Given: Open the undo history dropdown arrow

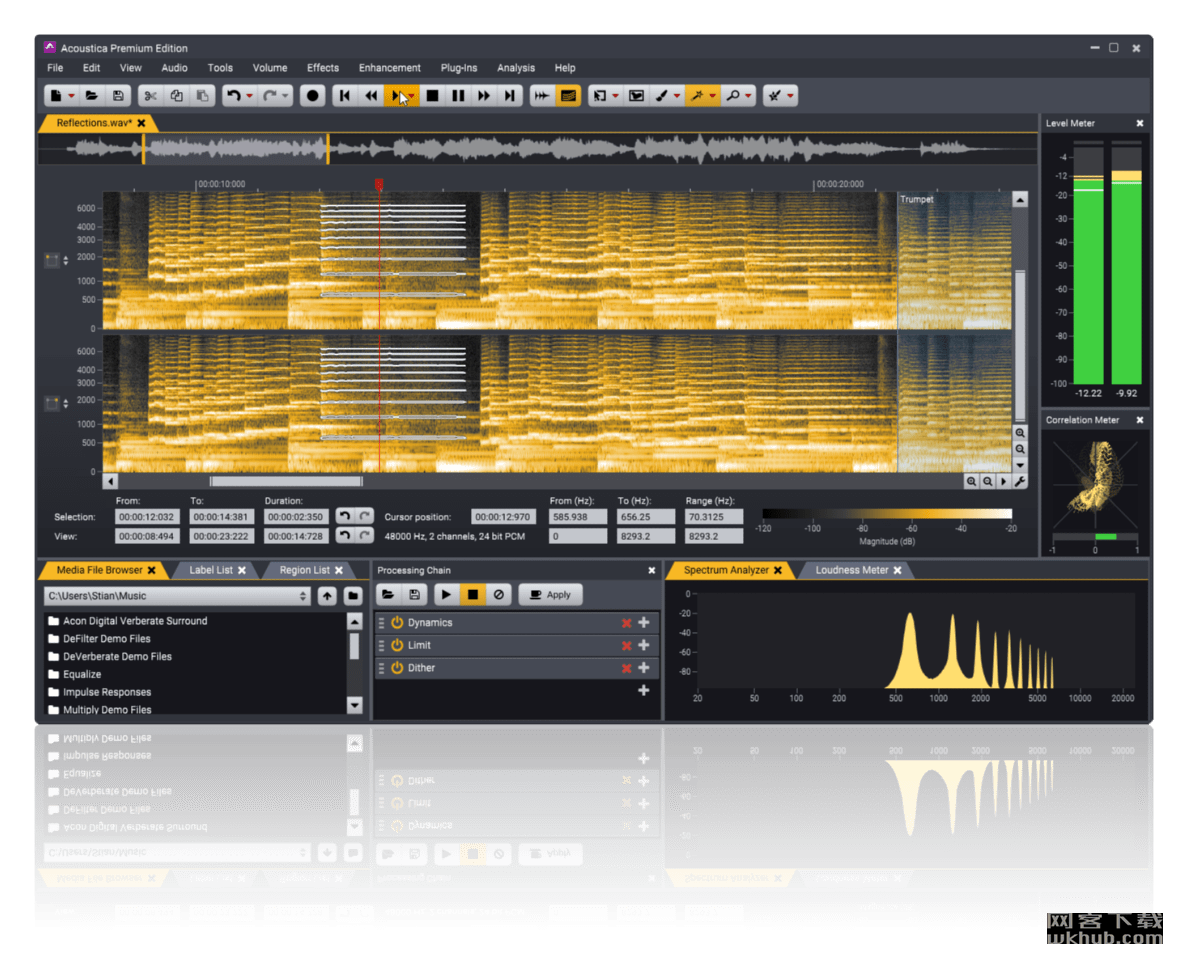Looking at the screenshot, I should 249,96.
